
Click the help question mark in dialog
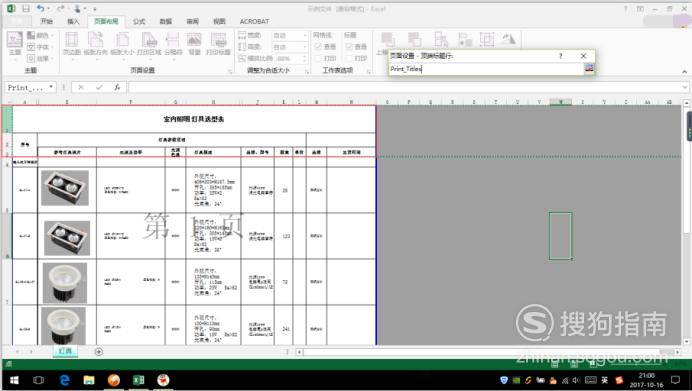click(x=560, y=56)
